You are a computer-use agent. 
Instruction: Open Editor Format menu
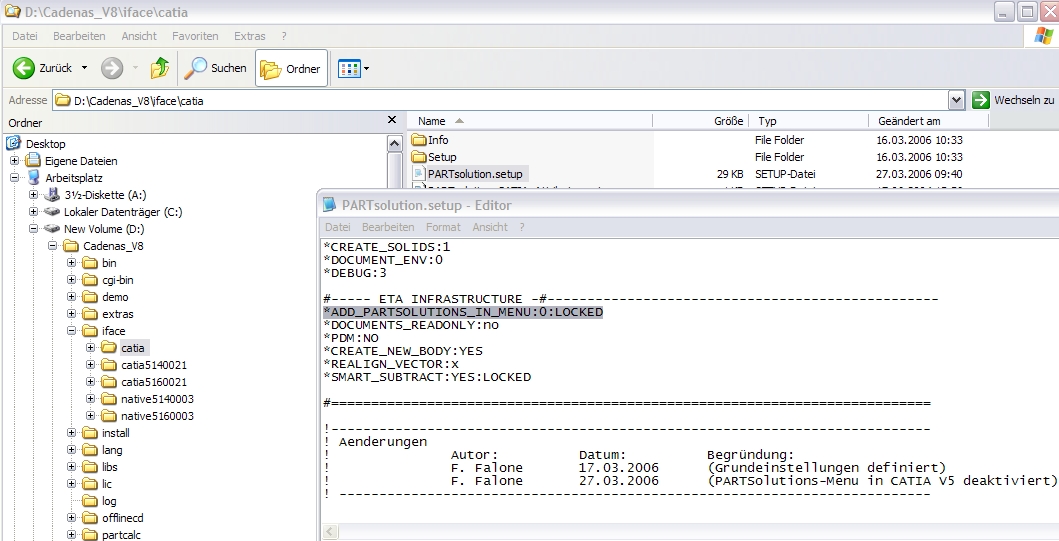click(x=443, y=227)
